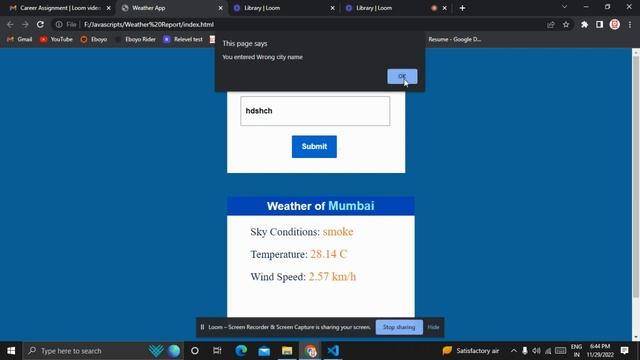
Task: Open the clock showing 6:44 PM
Action: [x=600, y=351]
